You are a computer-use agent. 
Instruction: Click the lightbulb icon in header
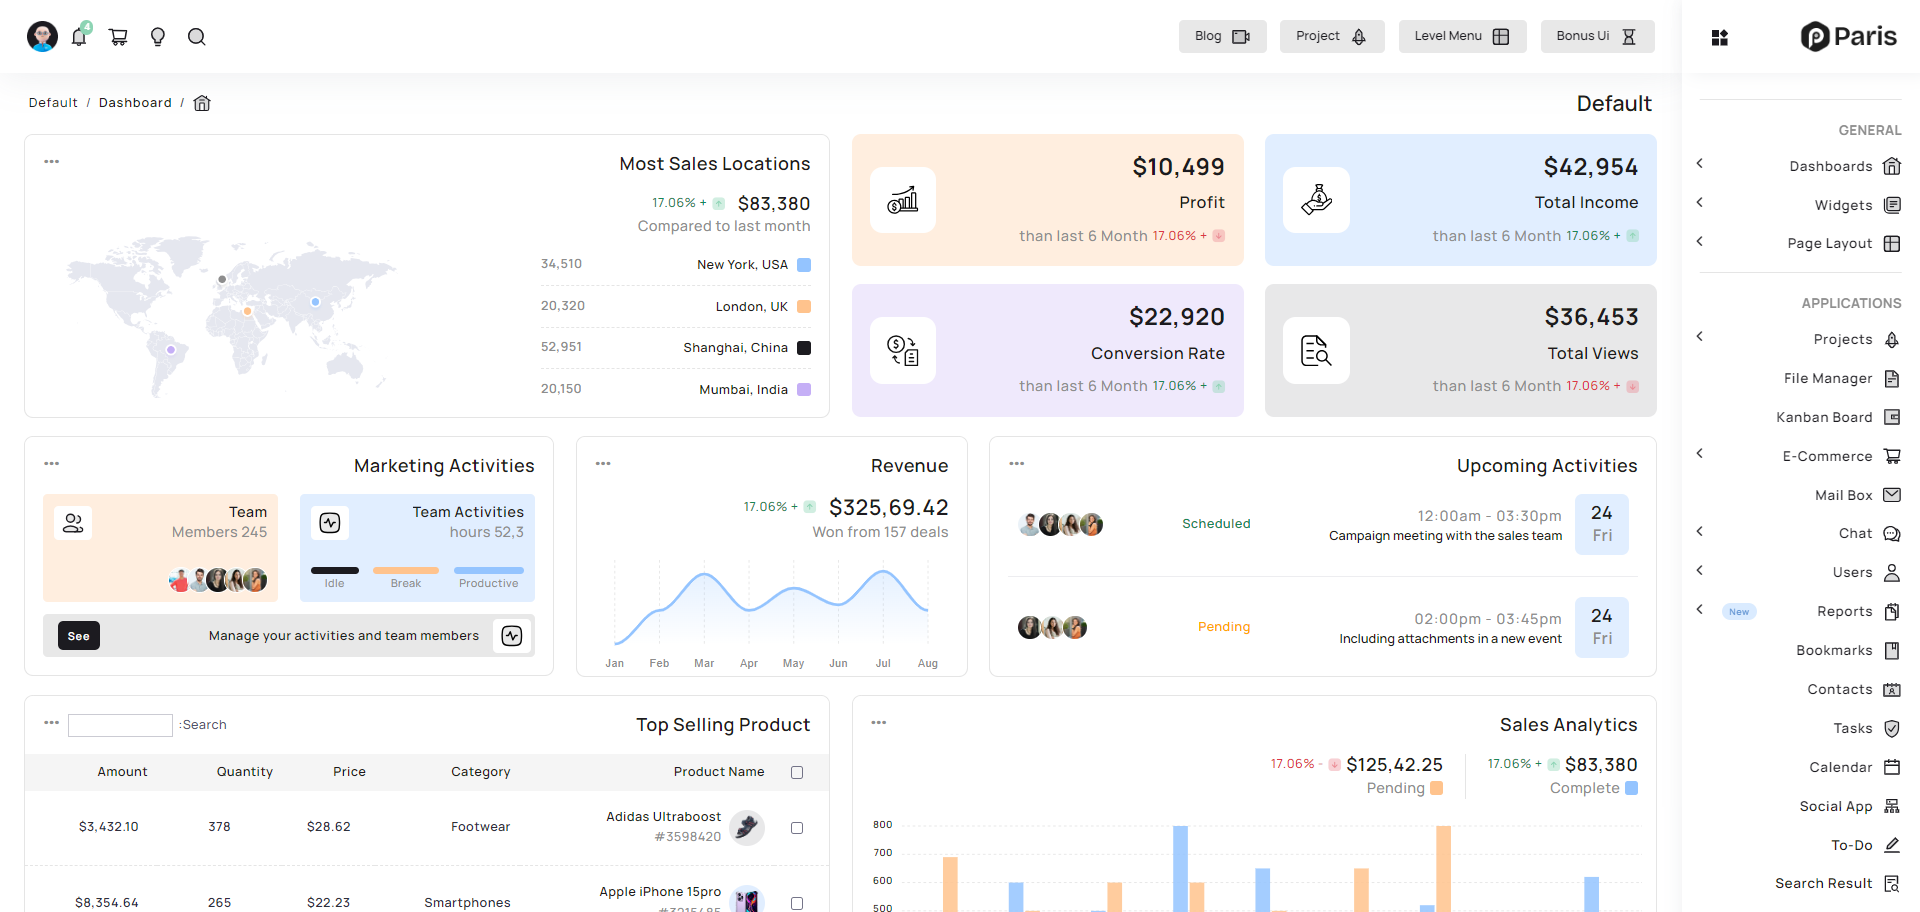click(x=157, y=37)
